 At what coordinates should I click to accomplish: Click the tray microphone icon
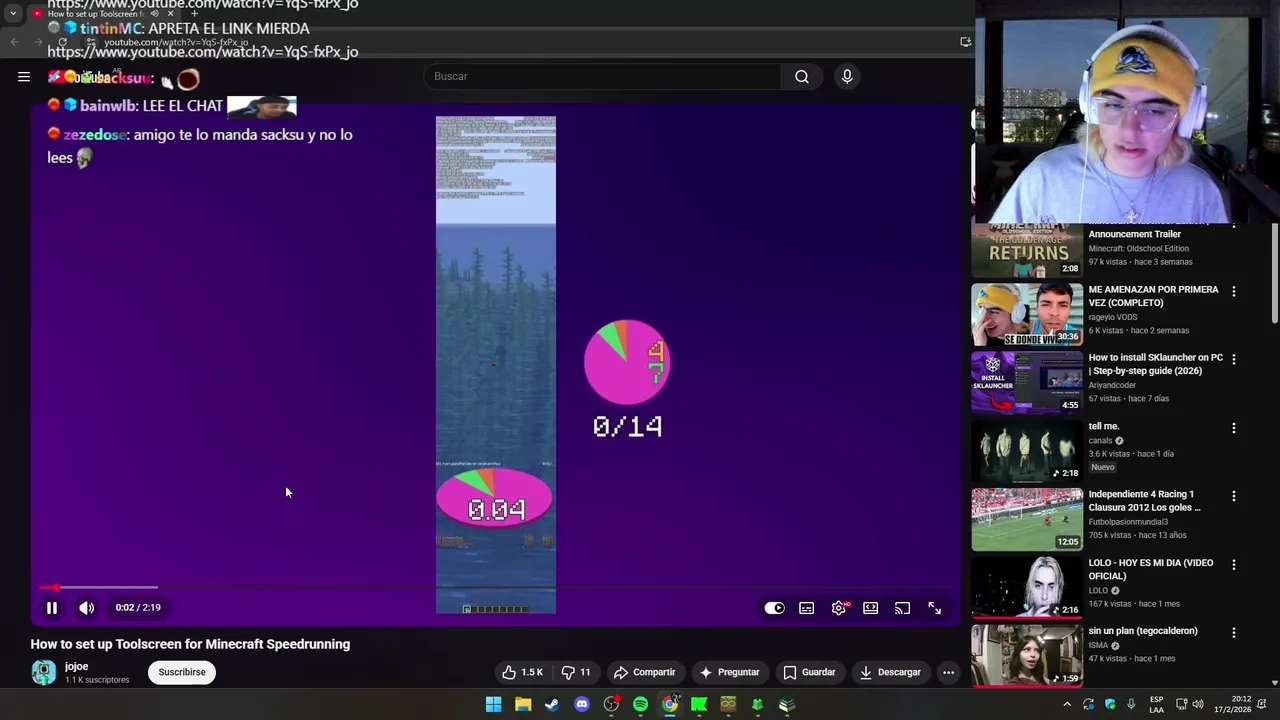1131,704
